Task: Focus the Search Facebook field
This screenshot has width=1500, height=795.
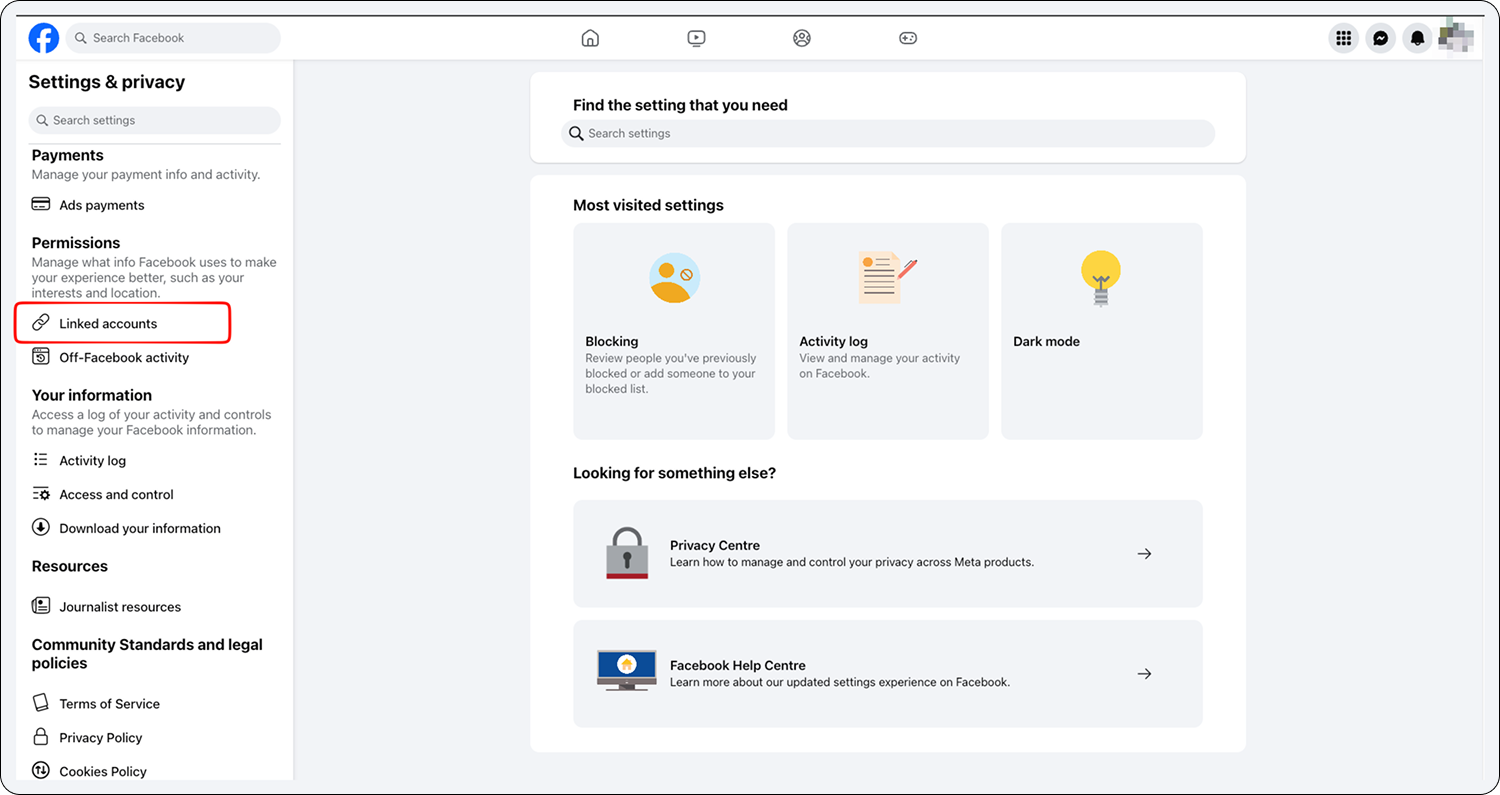Action: pos(173,38)
